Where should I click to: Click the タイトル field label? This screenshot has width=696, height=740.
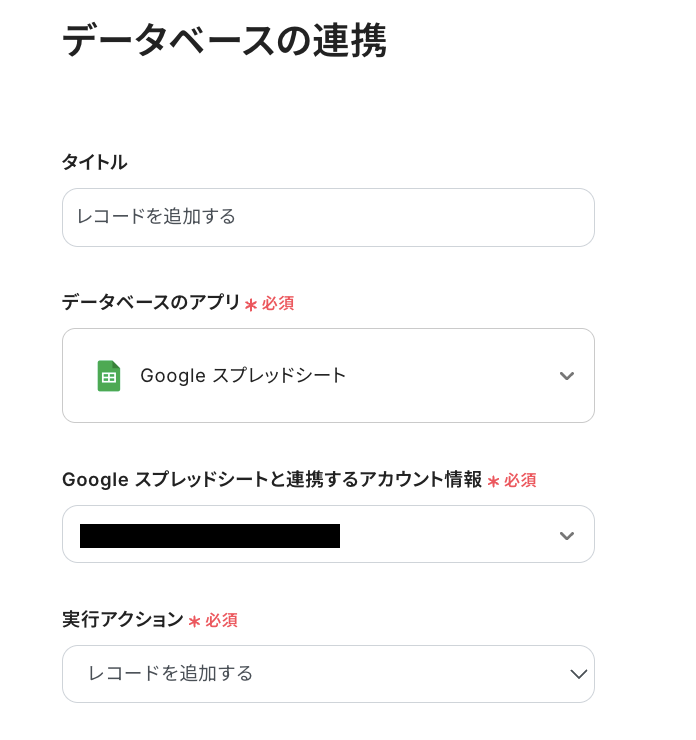95,162
